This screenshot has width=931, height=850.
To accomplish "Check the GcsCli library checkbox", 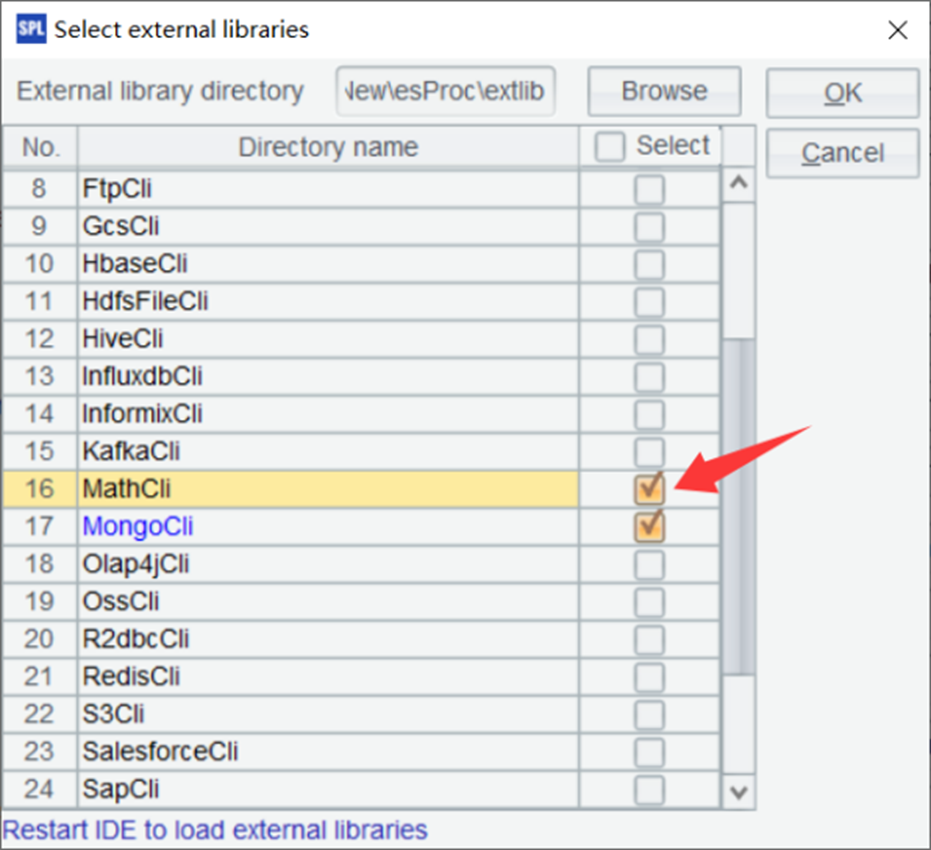I will pos(649,227).
